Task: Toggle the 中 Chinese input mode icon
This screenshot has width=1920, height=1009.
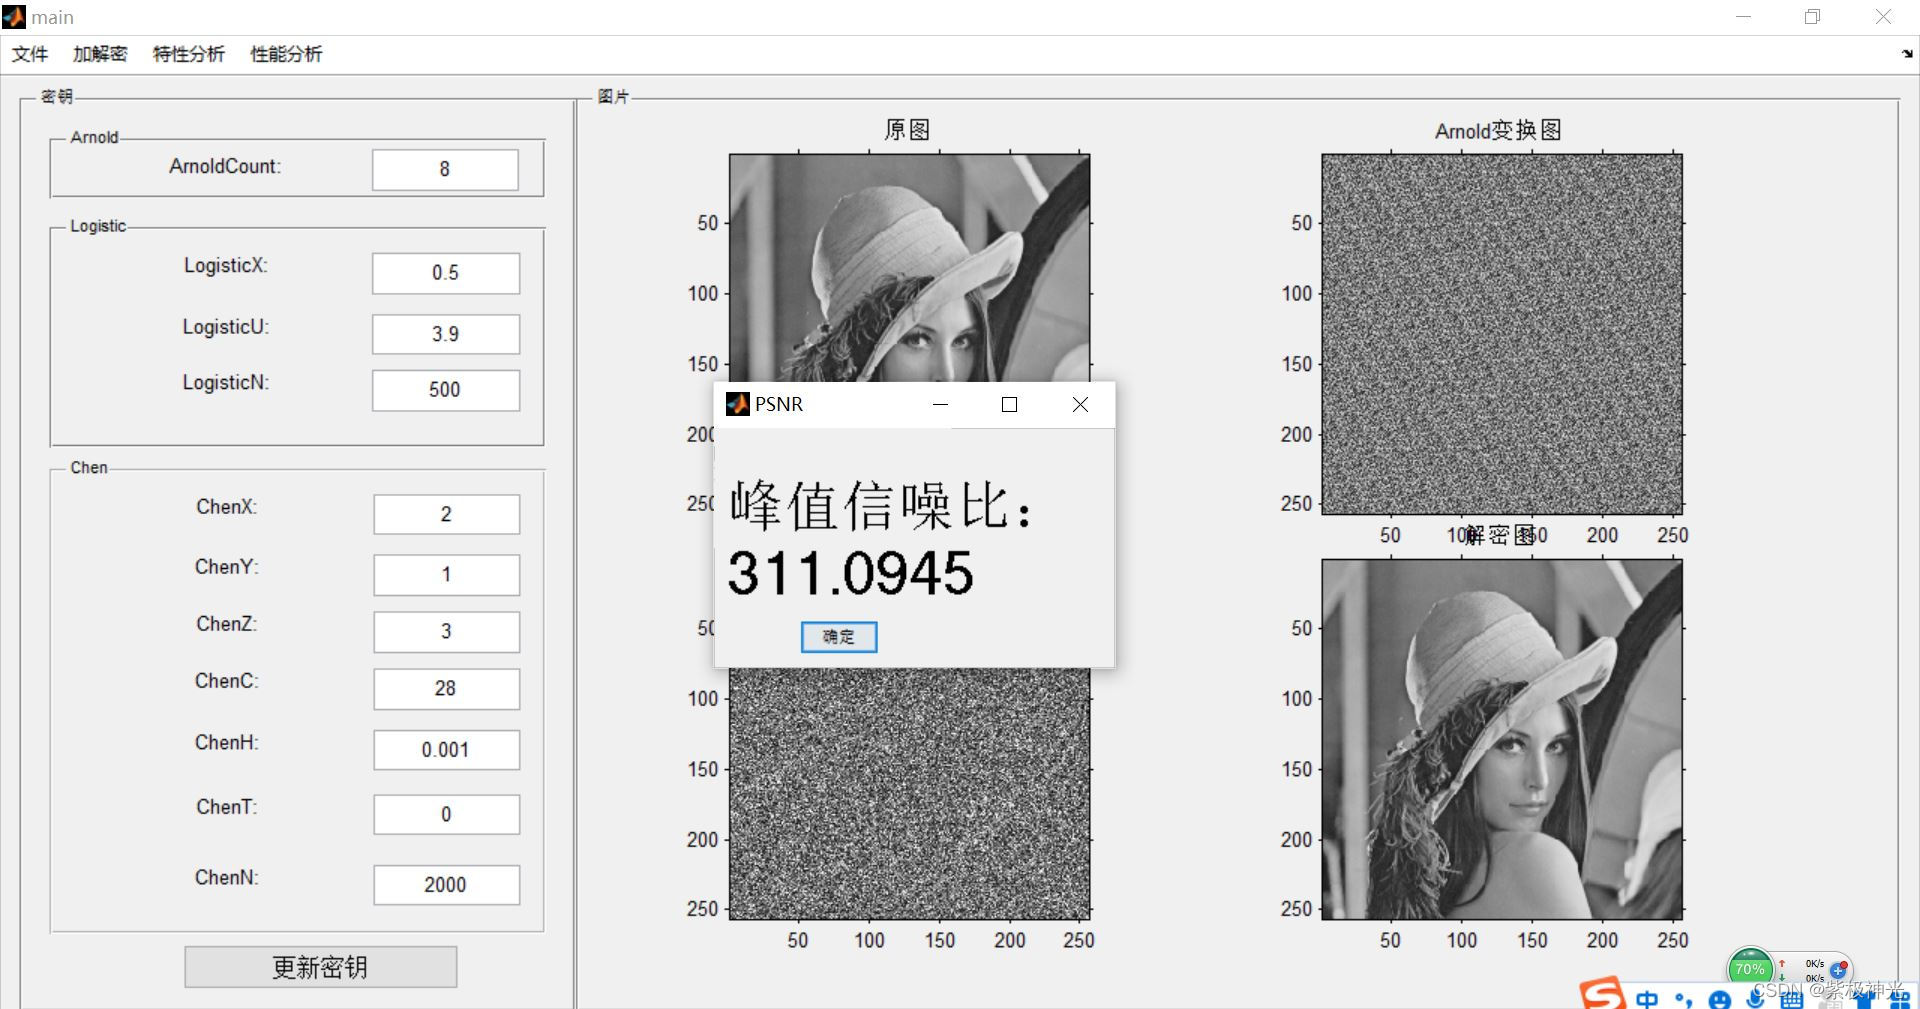Action: pos(1647,998)
